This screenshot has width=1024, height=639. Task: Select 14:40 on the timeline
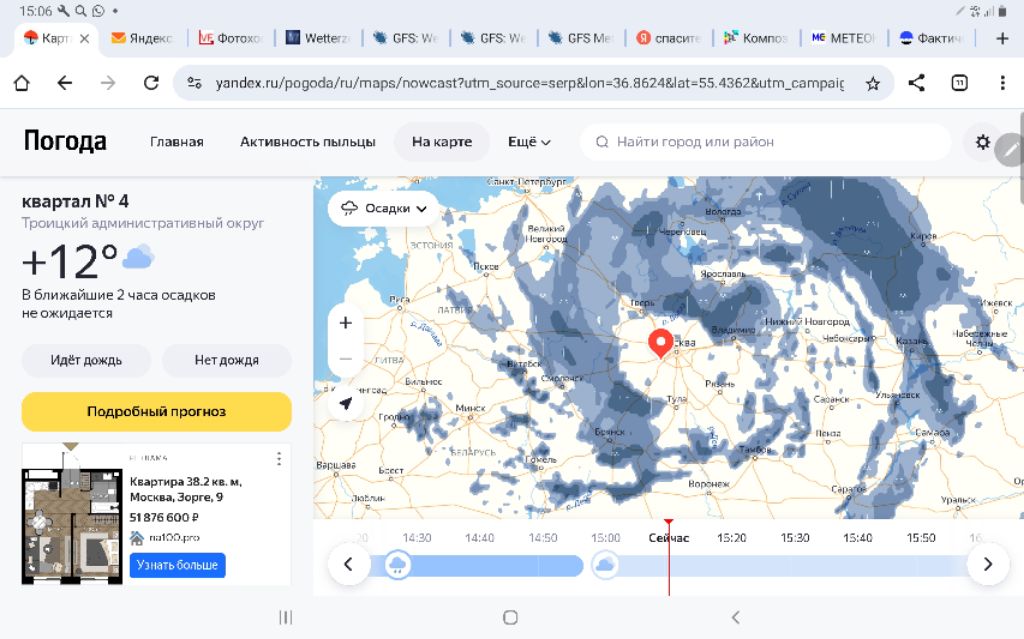pyautogui.click(x=479, y=538)
